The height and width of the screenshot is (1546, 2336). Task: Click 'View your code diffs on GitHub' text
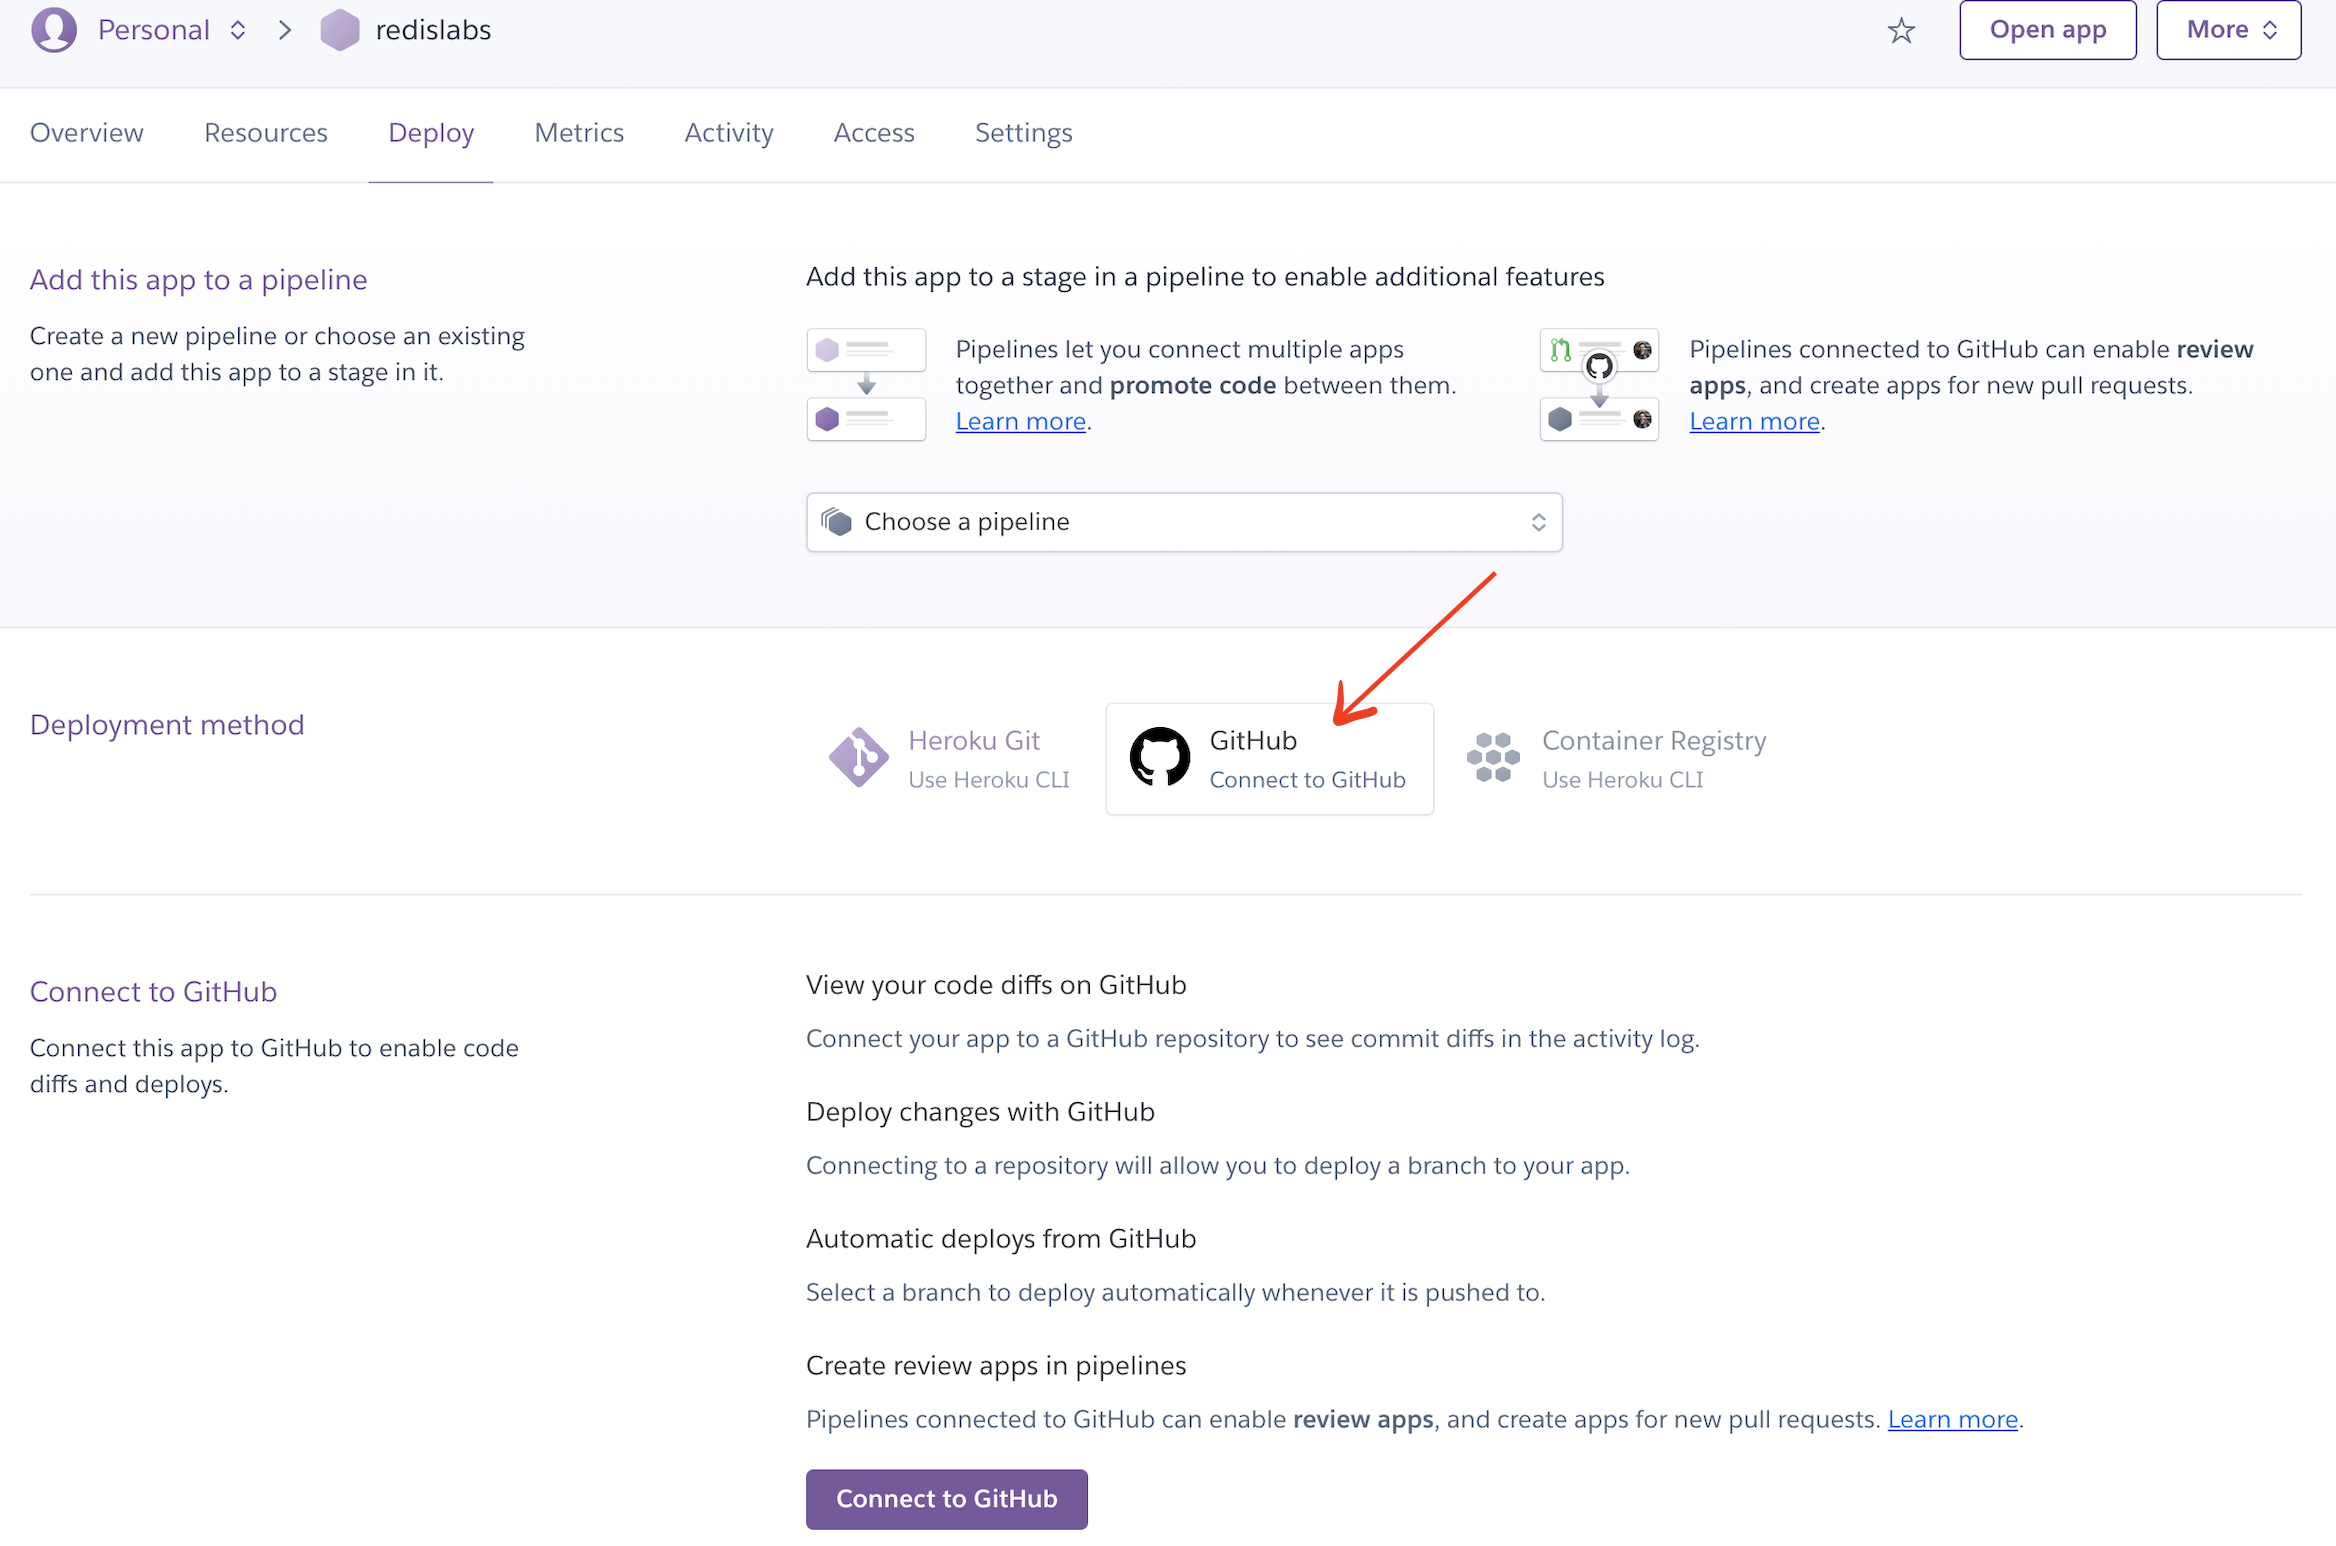click(996, 985)
